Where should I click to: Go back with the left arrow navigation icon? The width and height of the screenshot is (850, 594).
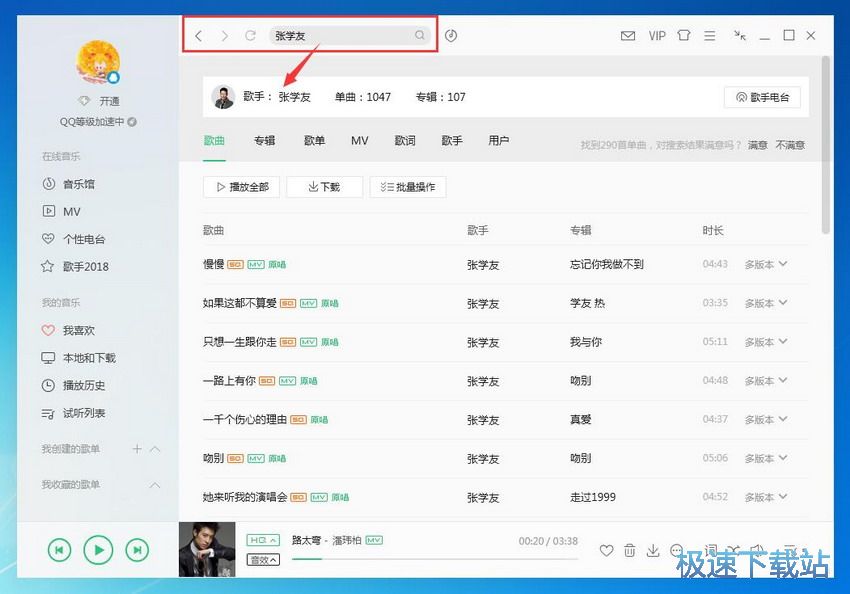(198, 36)
